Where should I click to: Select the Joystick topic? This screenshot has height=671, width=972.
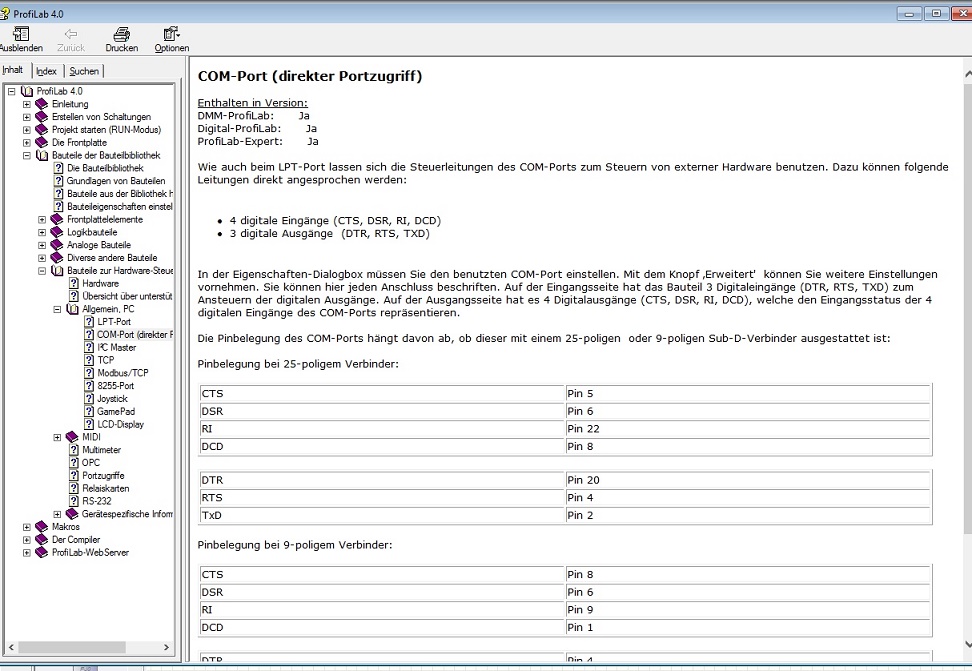coord(112,399)
